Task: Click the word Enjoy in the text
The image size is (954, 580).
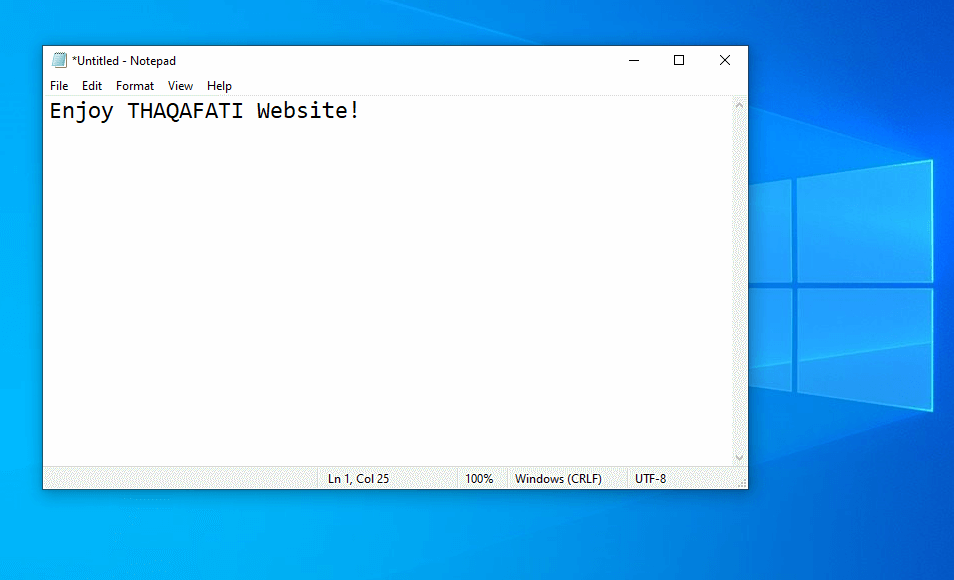Action: tap(82, 112)
